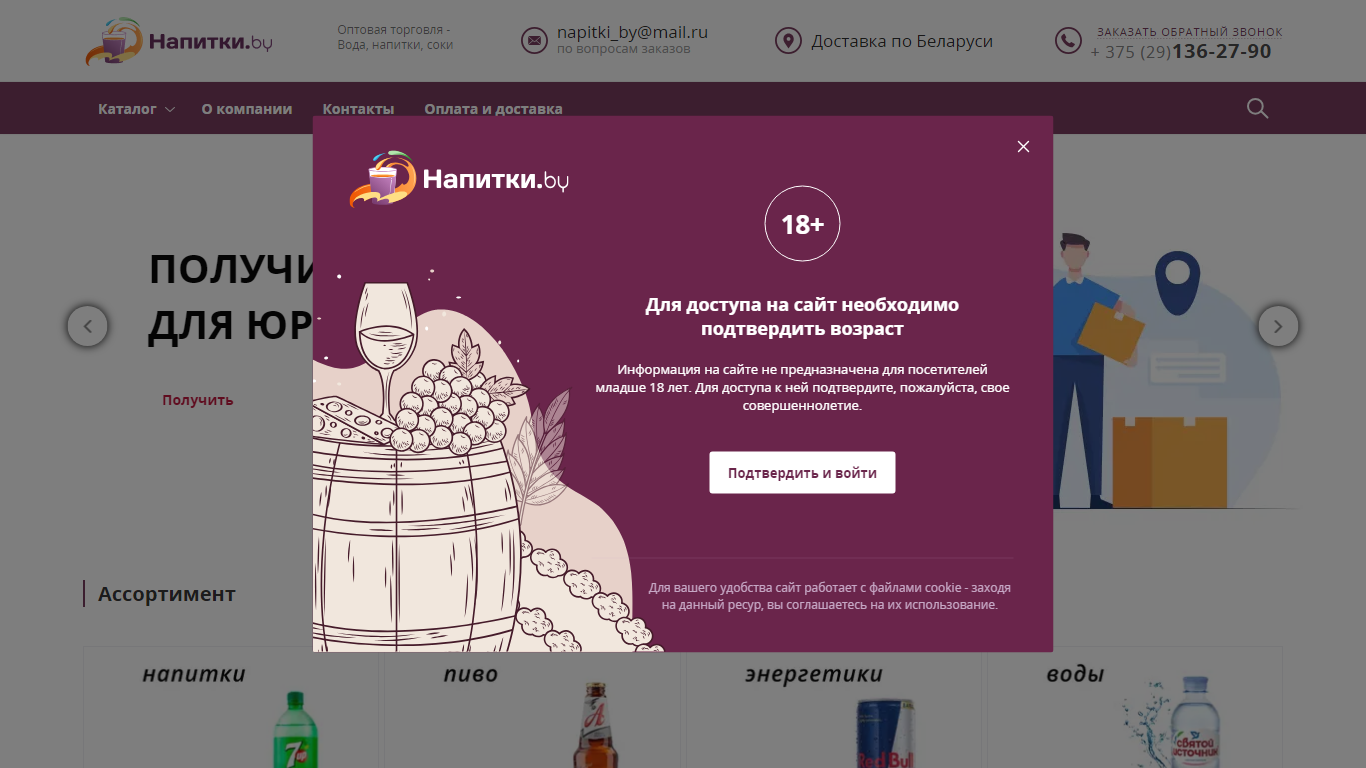Click the Получить link on banner
The height and width of the screenshot is (768, 1366).
coord(198,400)
